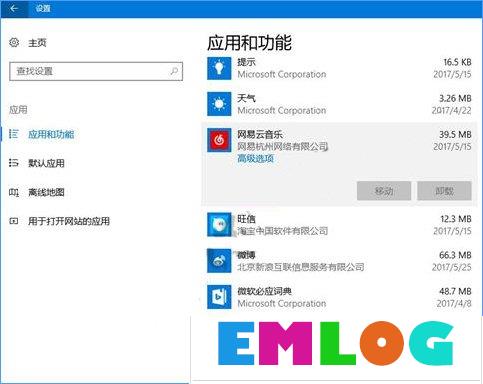Open 主页 home page

point(37,43)
